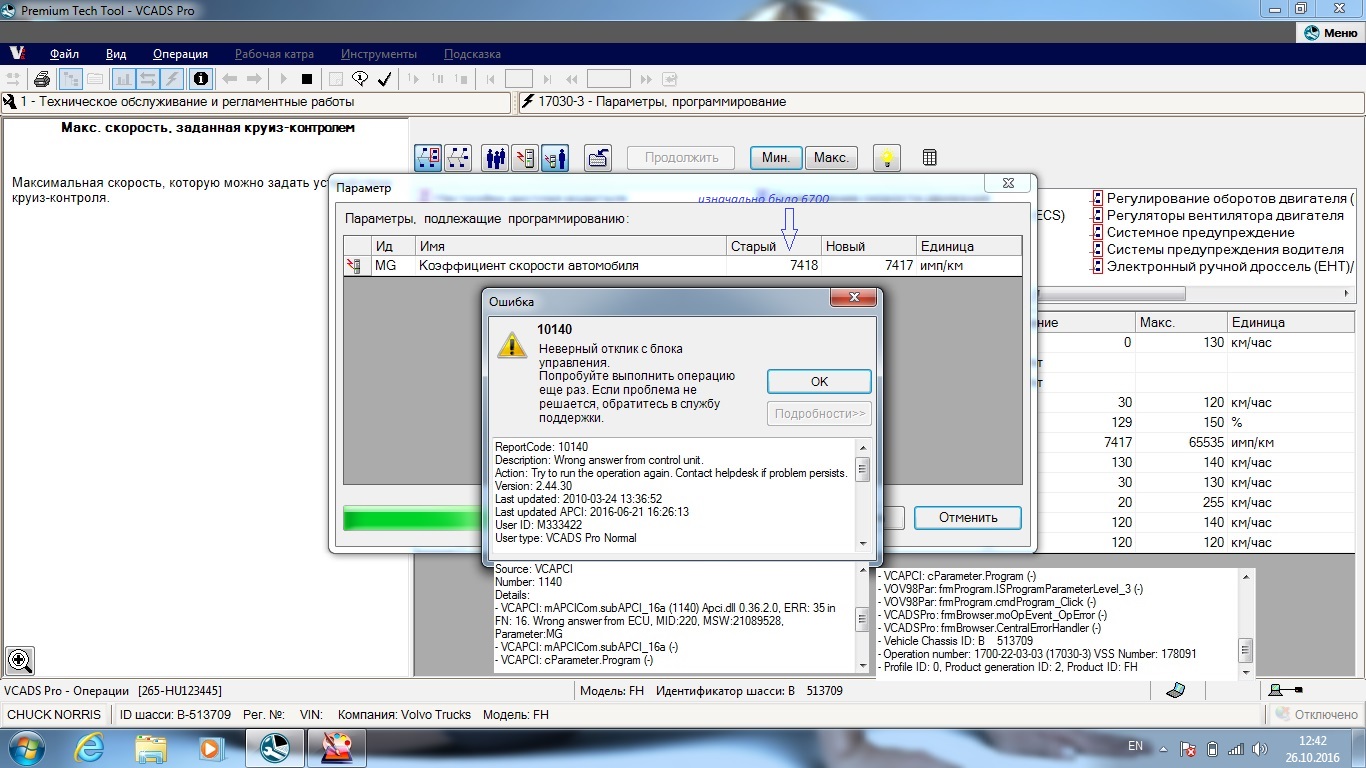
Task: Expand the Системное предупреждение tree node
Action: (x=1097, y=233)
